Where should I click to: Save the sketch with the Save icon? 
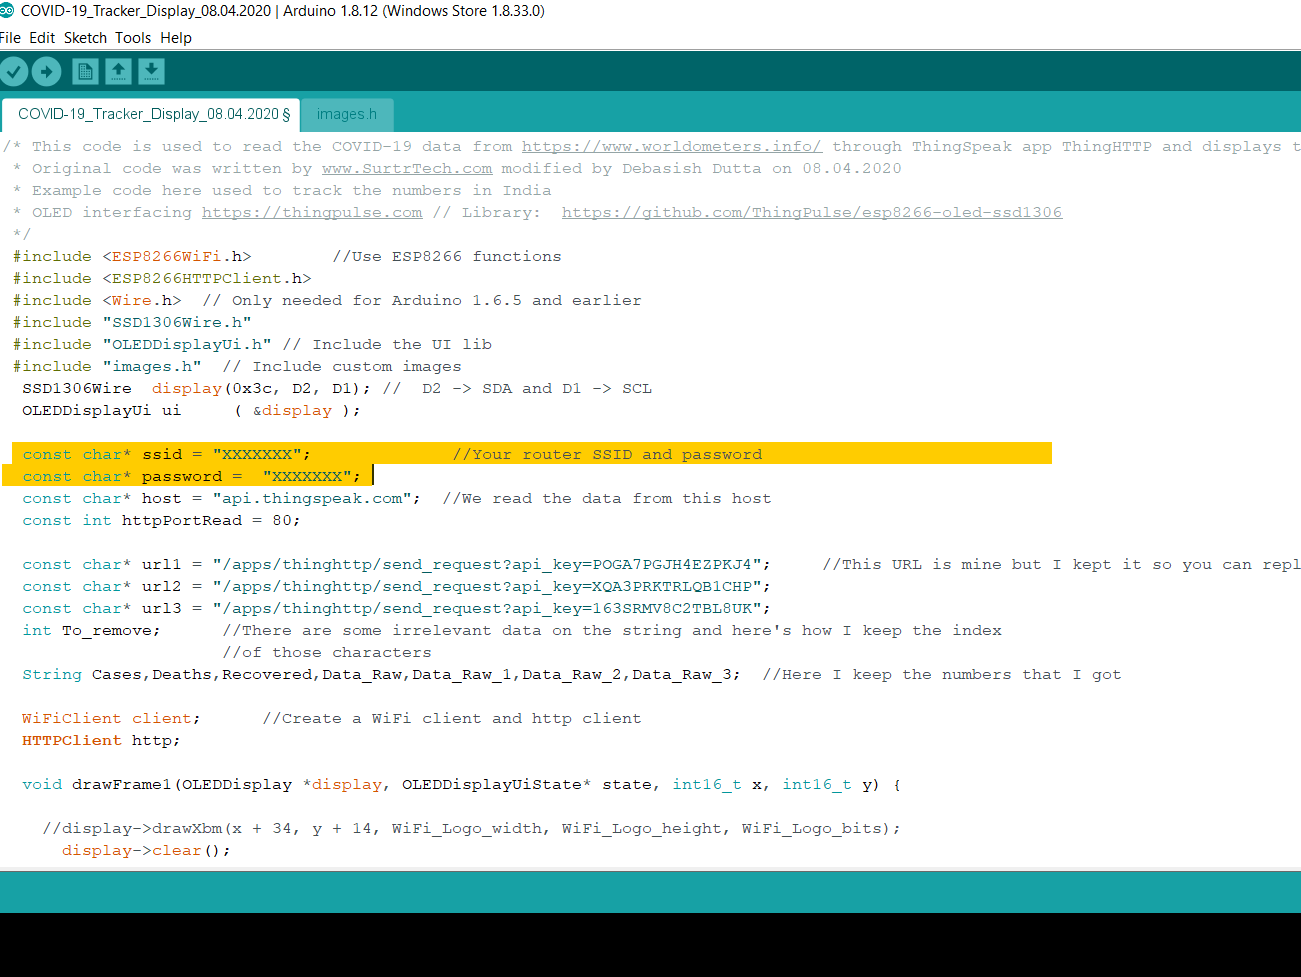(151, 71)
